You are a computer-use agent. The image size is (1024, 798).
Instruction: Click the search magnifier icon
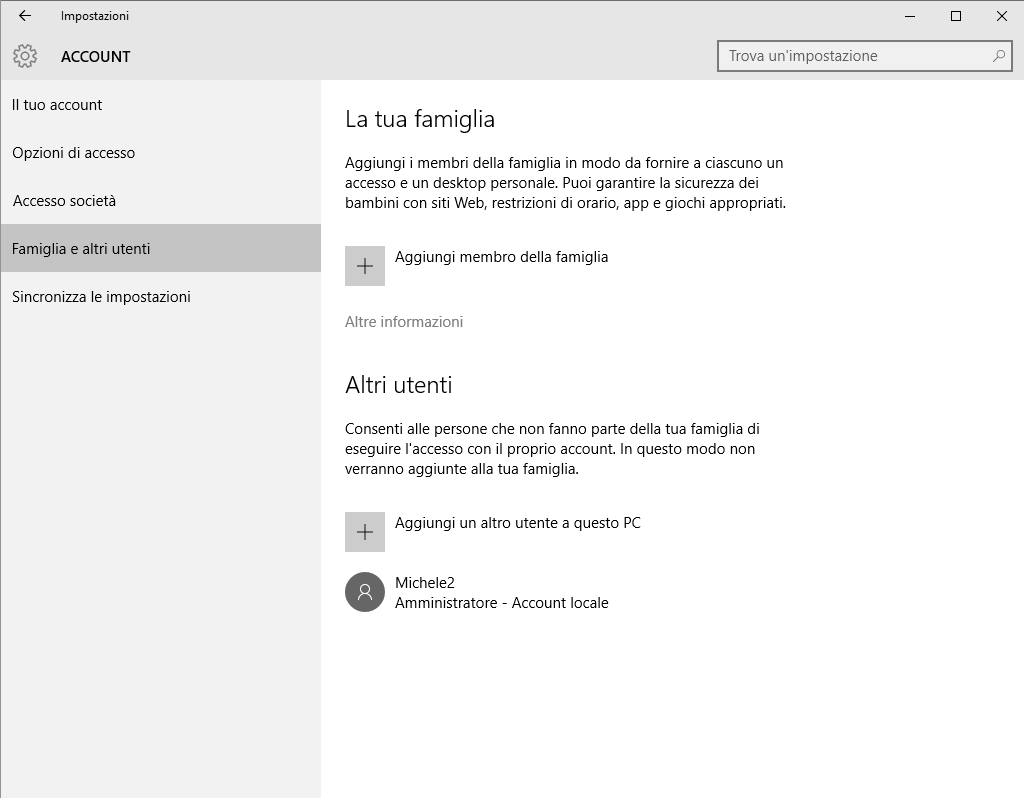coord(999,56)
